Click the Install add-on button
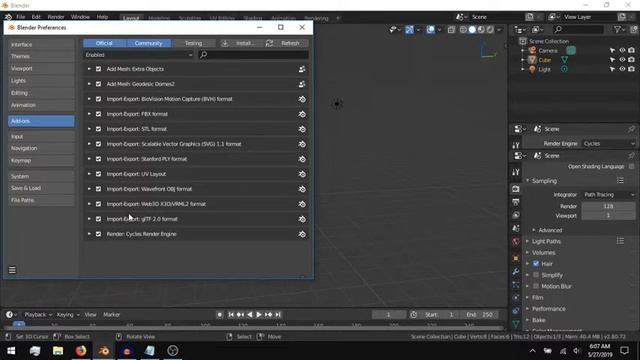Screen dimensions: 640x360 [239, 43]
